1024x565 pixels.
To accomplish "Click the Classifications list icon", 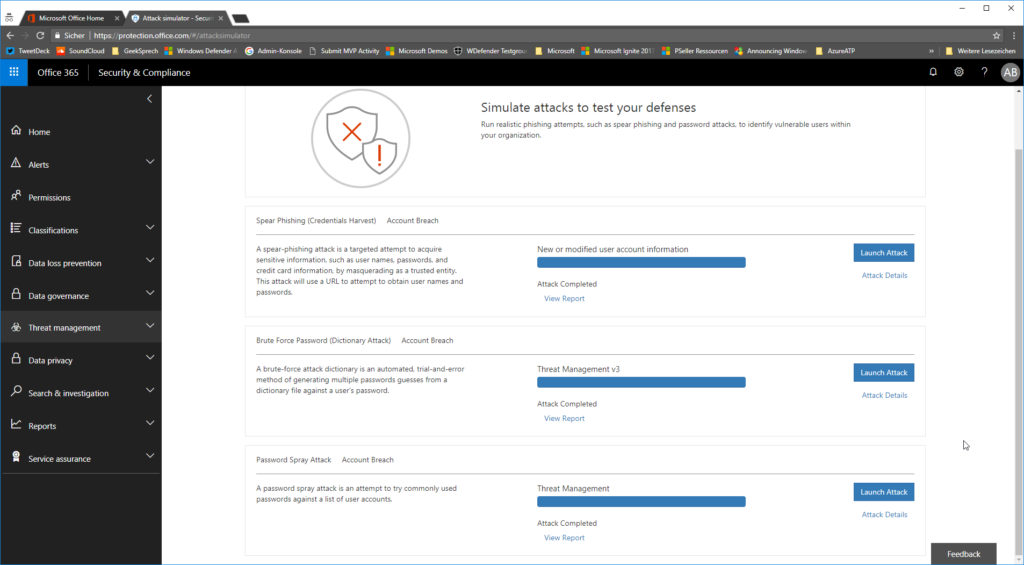I will (x=16, y=229).
